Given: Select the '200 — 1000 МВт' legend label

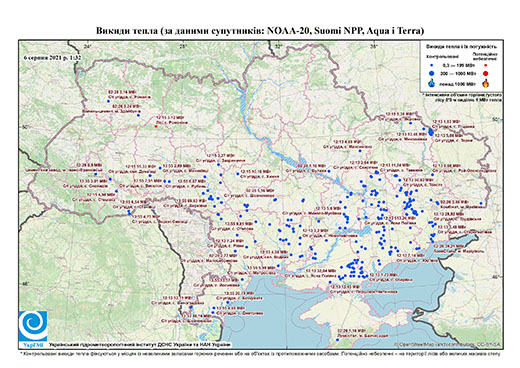Looking at the screenshot, I should [x=459, y=73].
